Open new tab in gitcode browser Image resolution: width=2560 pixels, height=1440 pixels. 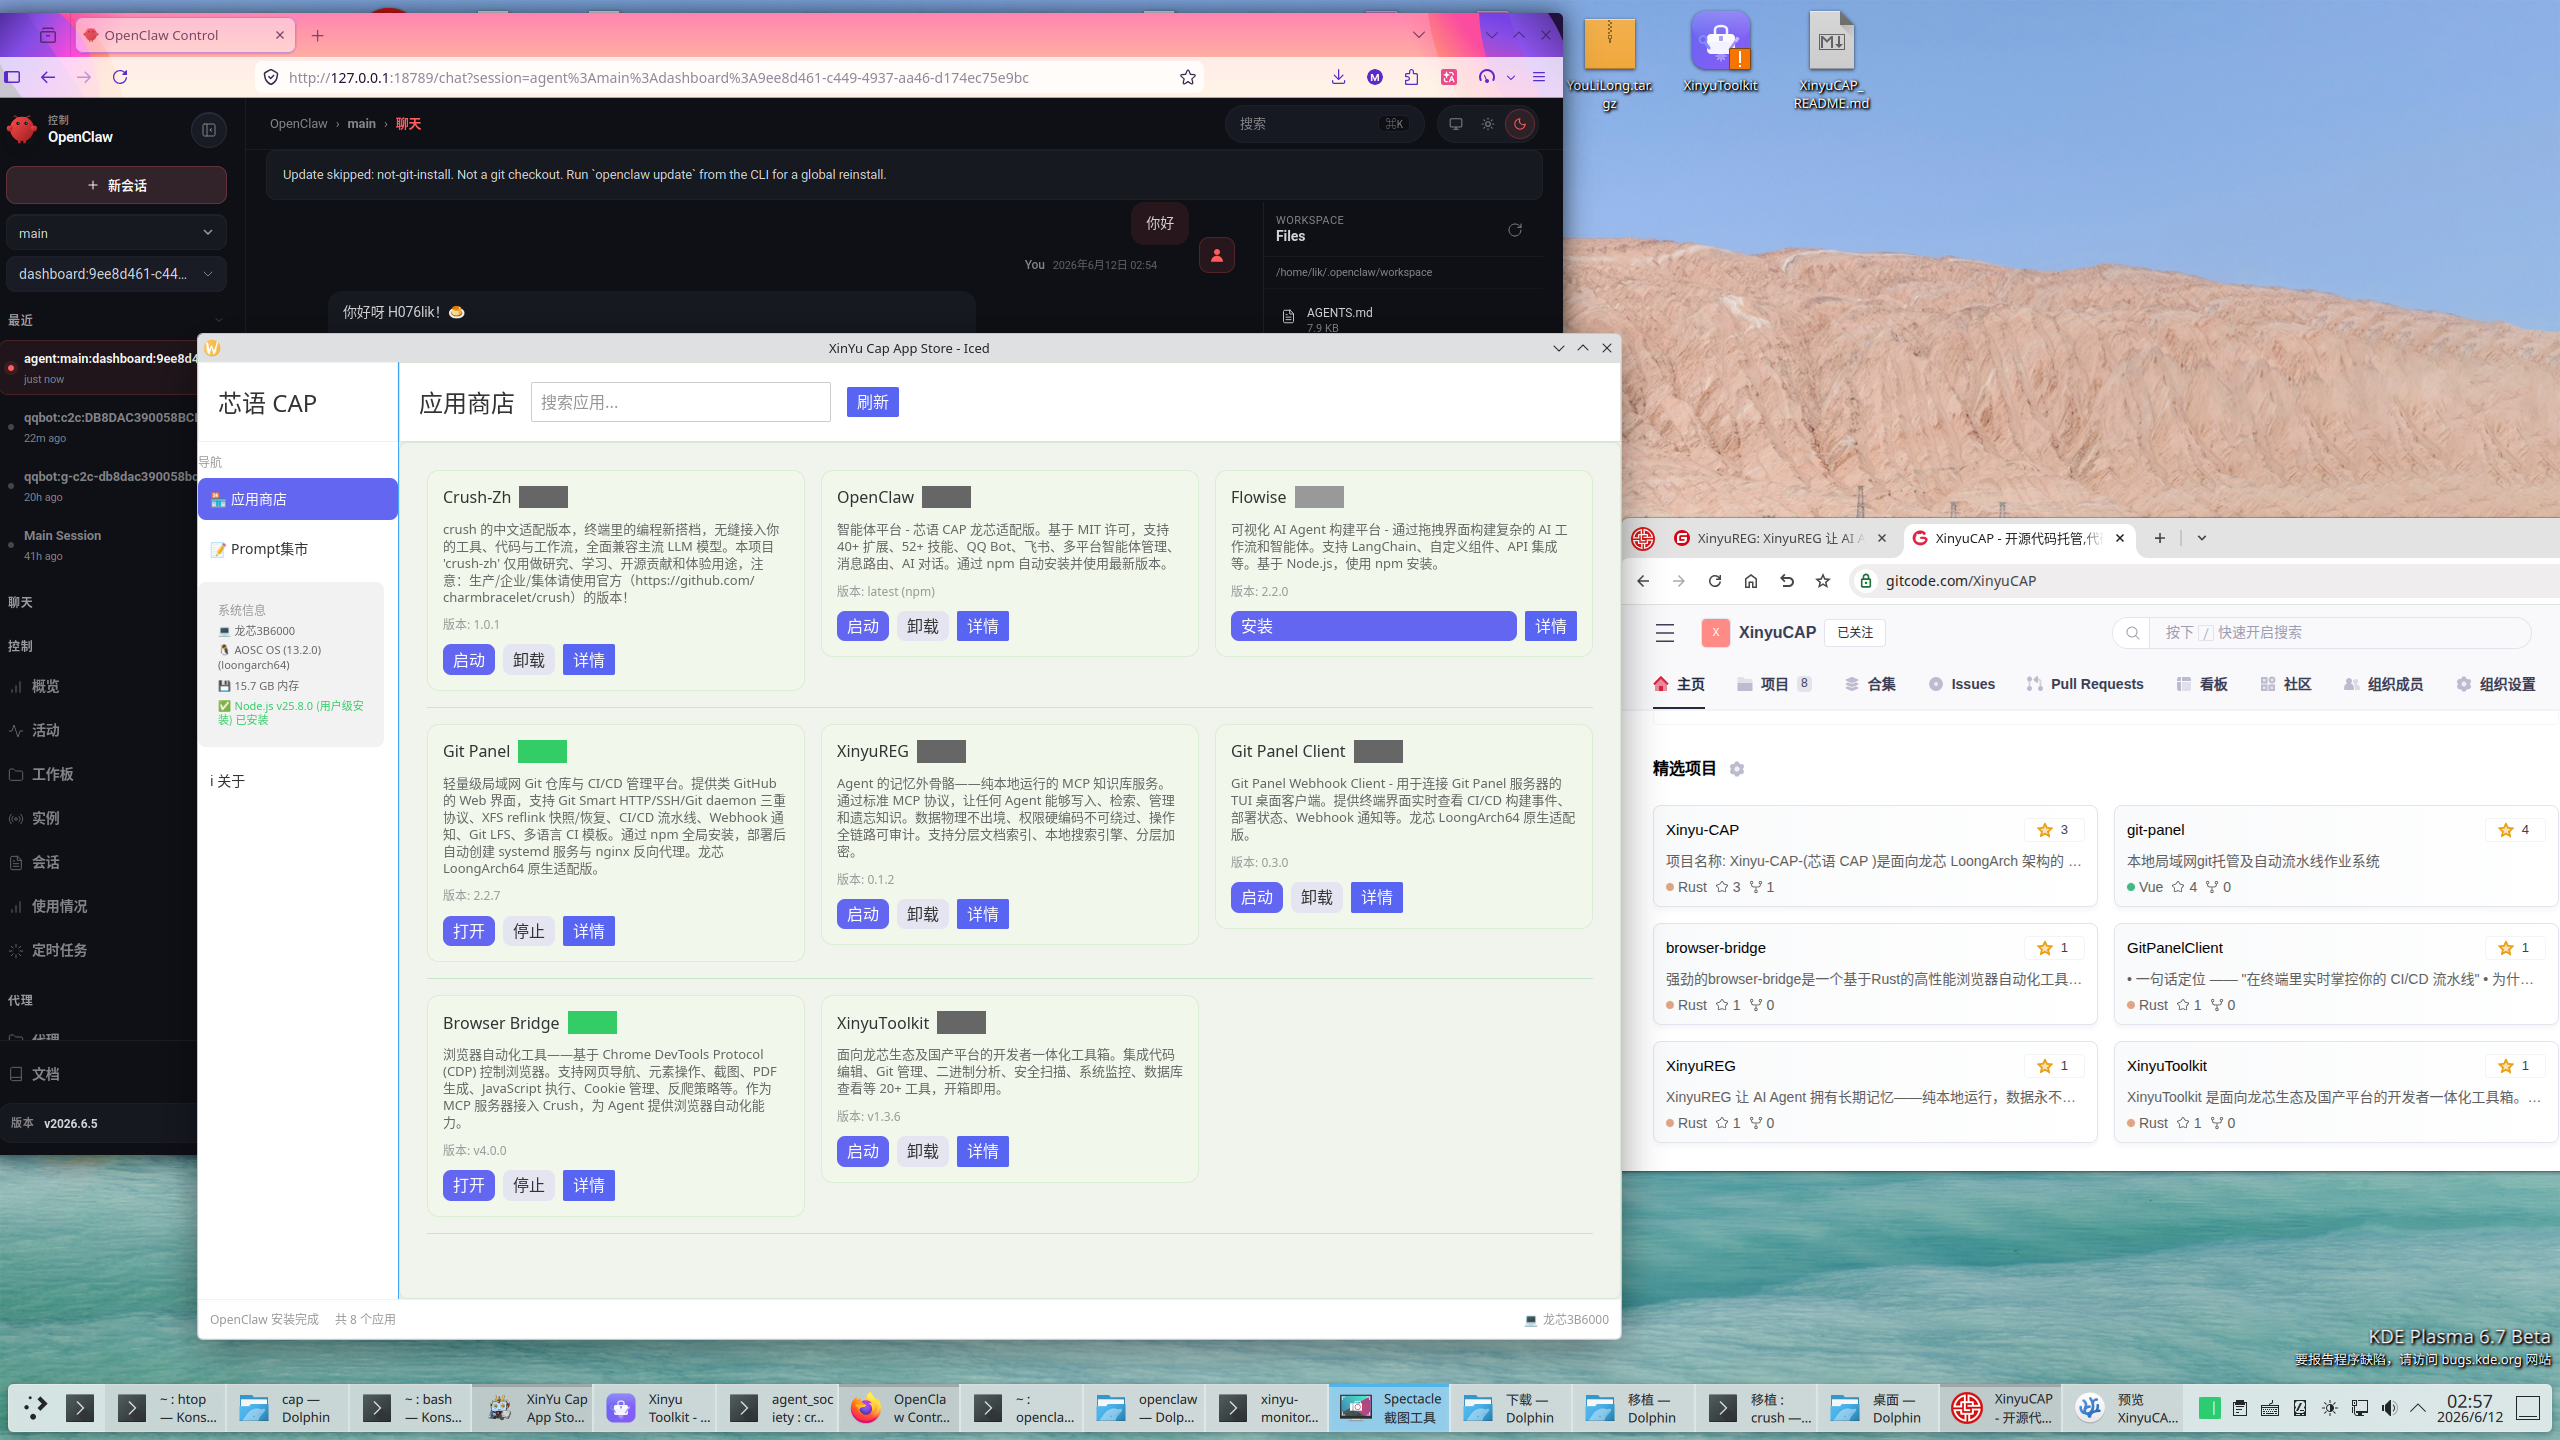point(2159,538)
